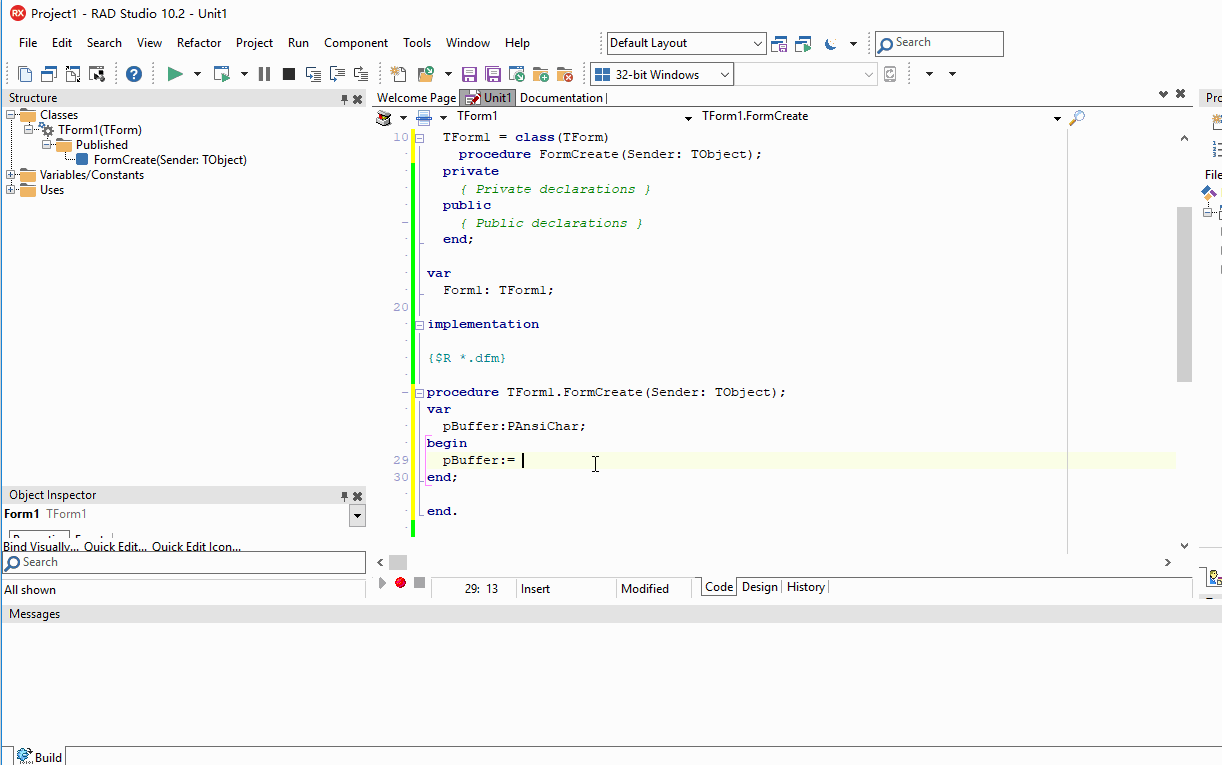Pin the Structure panel
The width and height of the screenshot is (1222, 765).
[x=344, y=99]
